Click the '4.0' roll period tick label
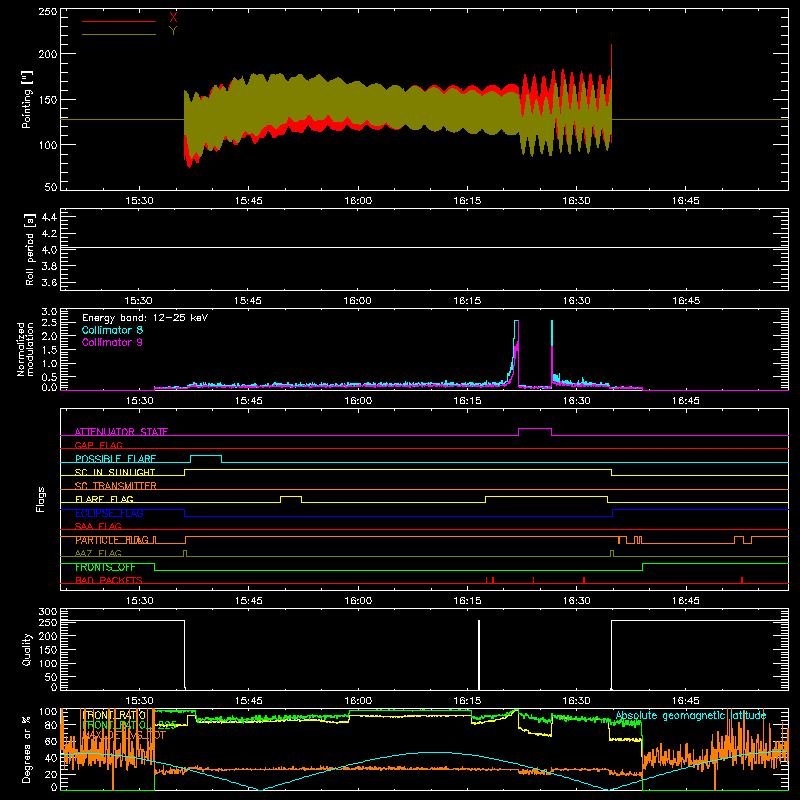This screenshot has width=800, height=800. pyautogui.click(x=49, y=250)
